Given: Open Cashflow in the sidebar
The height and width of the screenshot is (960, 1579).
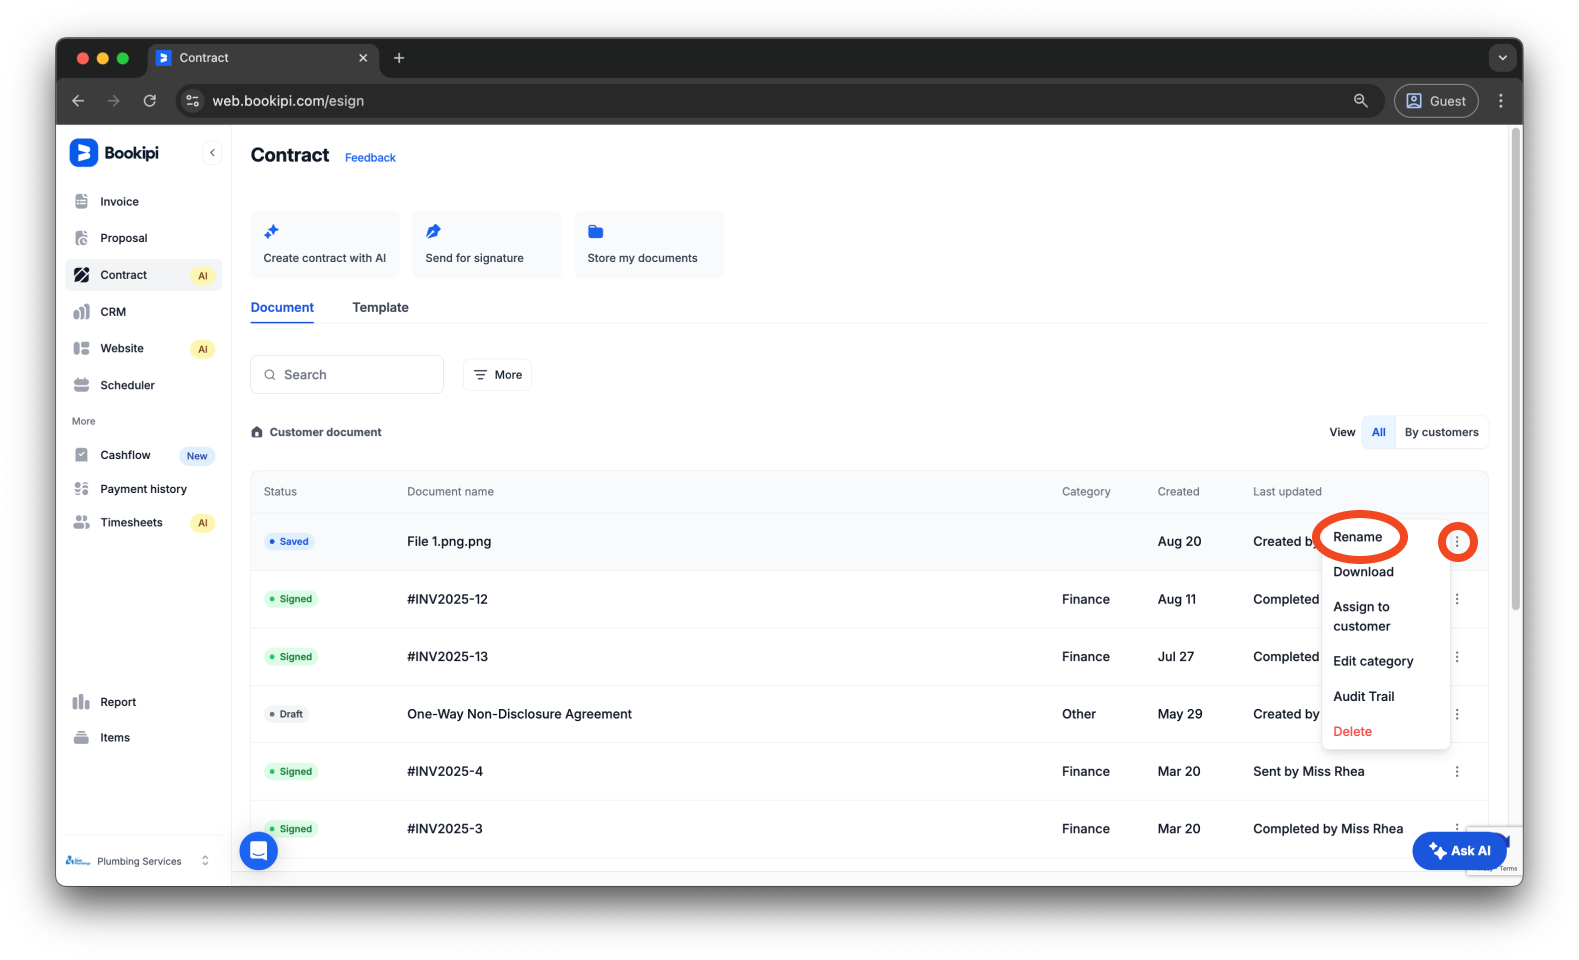Looking at the screenshot, I should tap(125, 455).
